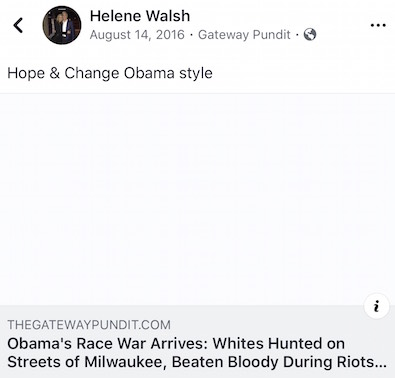Tap the globe public audience icon
This screenshot has width=395, height=378.
click(x=310, y=34)
